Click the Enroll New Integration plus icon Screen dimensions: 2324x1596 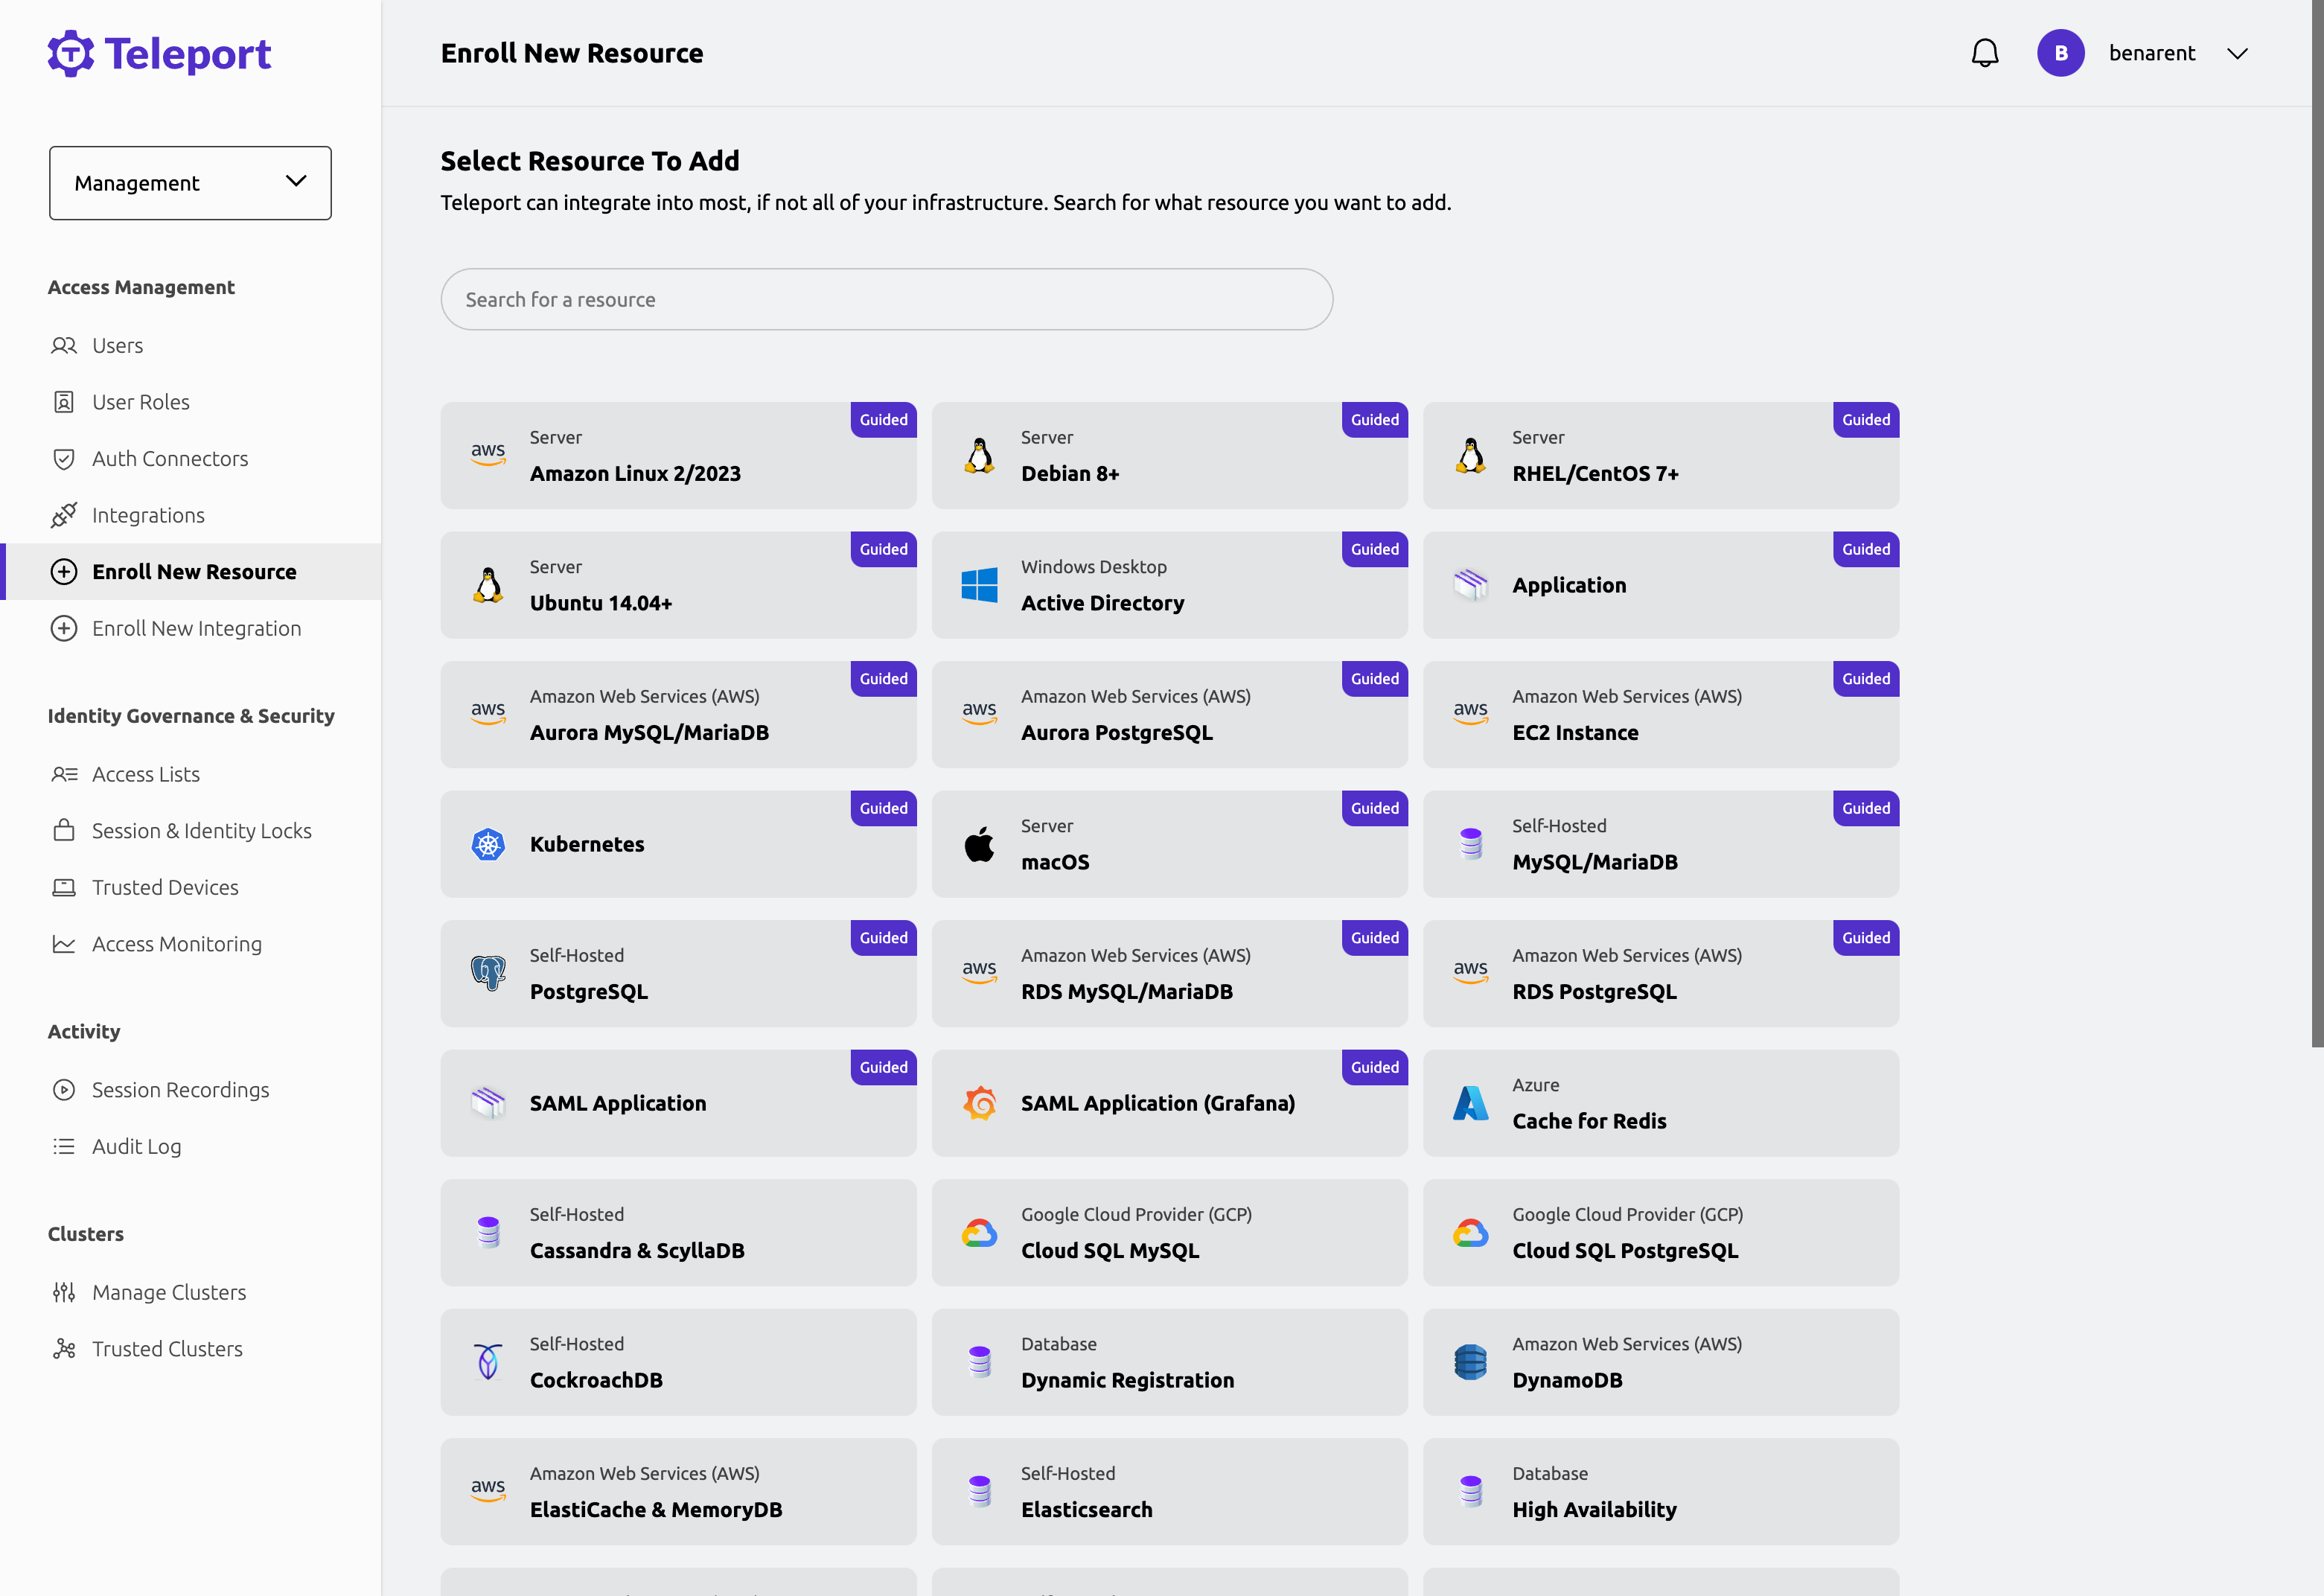[x=64, y=628]
